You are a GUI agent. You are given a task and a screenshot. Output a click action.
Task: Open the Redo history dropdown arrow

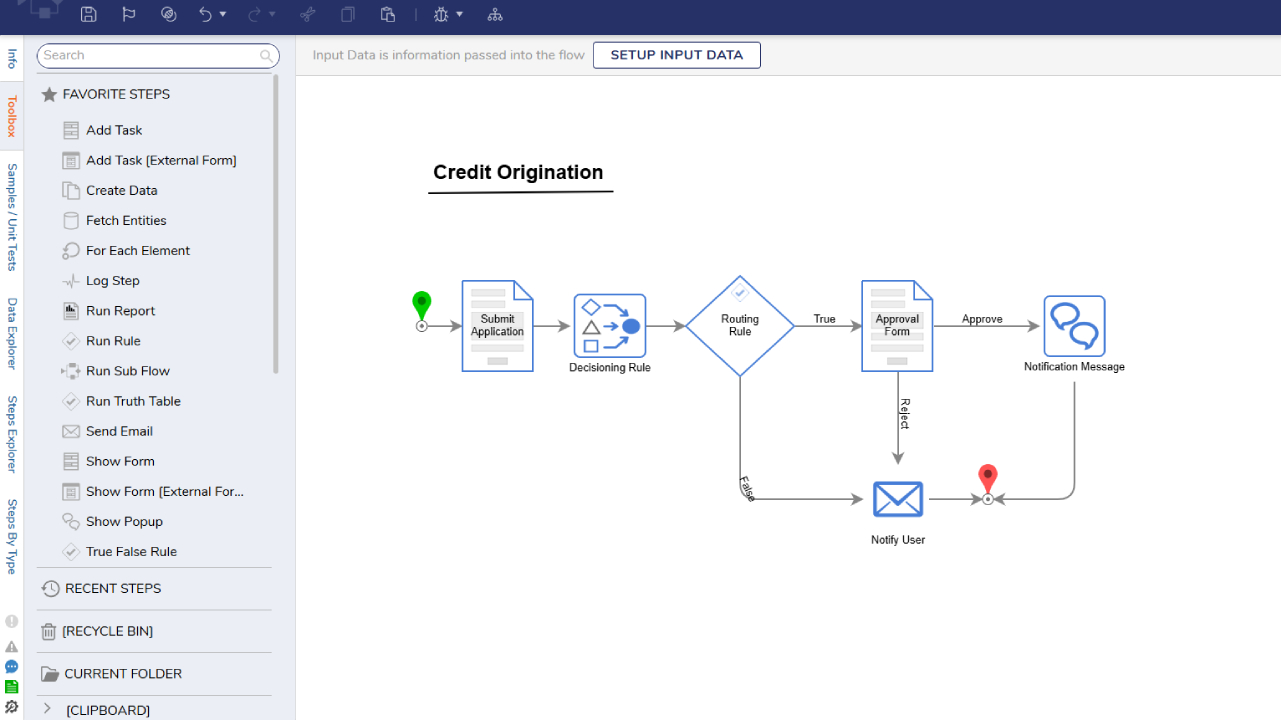[x=273, y=14]
